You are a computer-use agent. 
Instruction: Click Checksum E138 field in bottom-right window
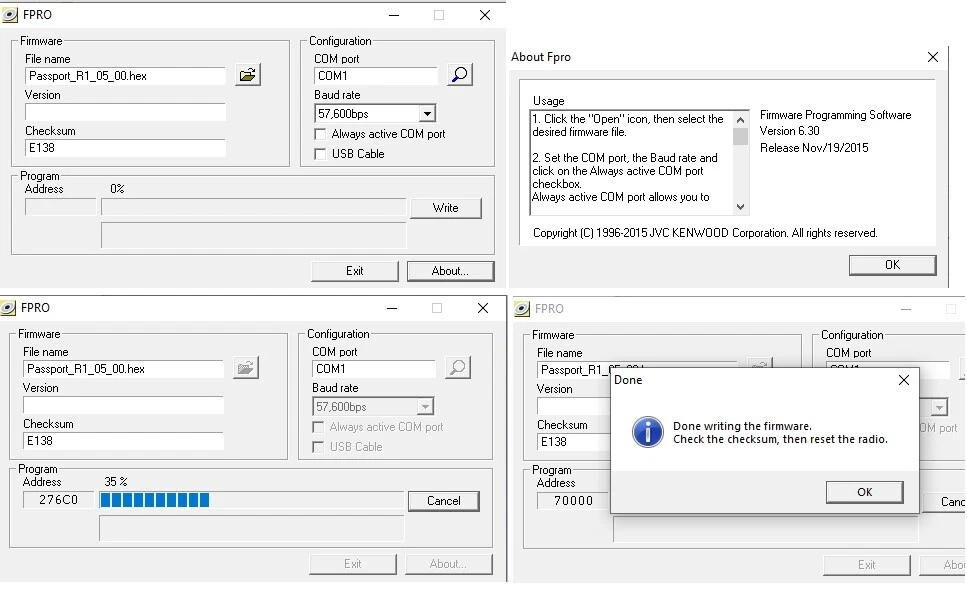pyautogui.click(x=574, y=442)
